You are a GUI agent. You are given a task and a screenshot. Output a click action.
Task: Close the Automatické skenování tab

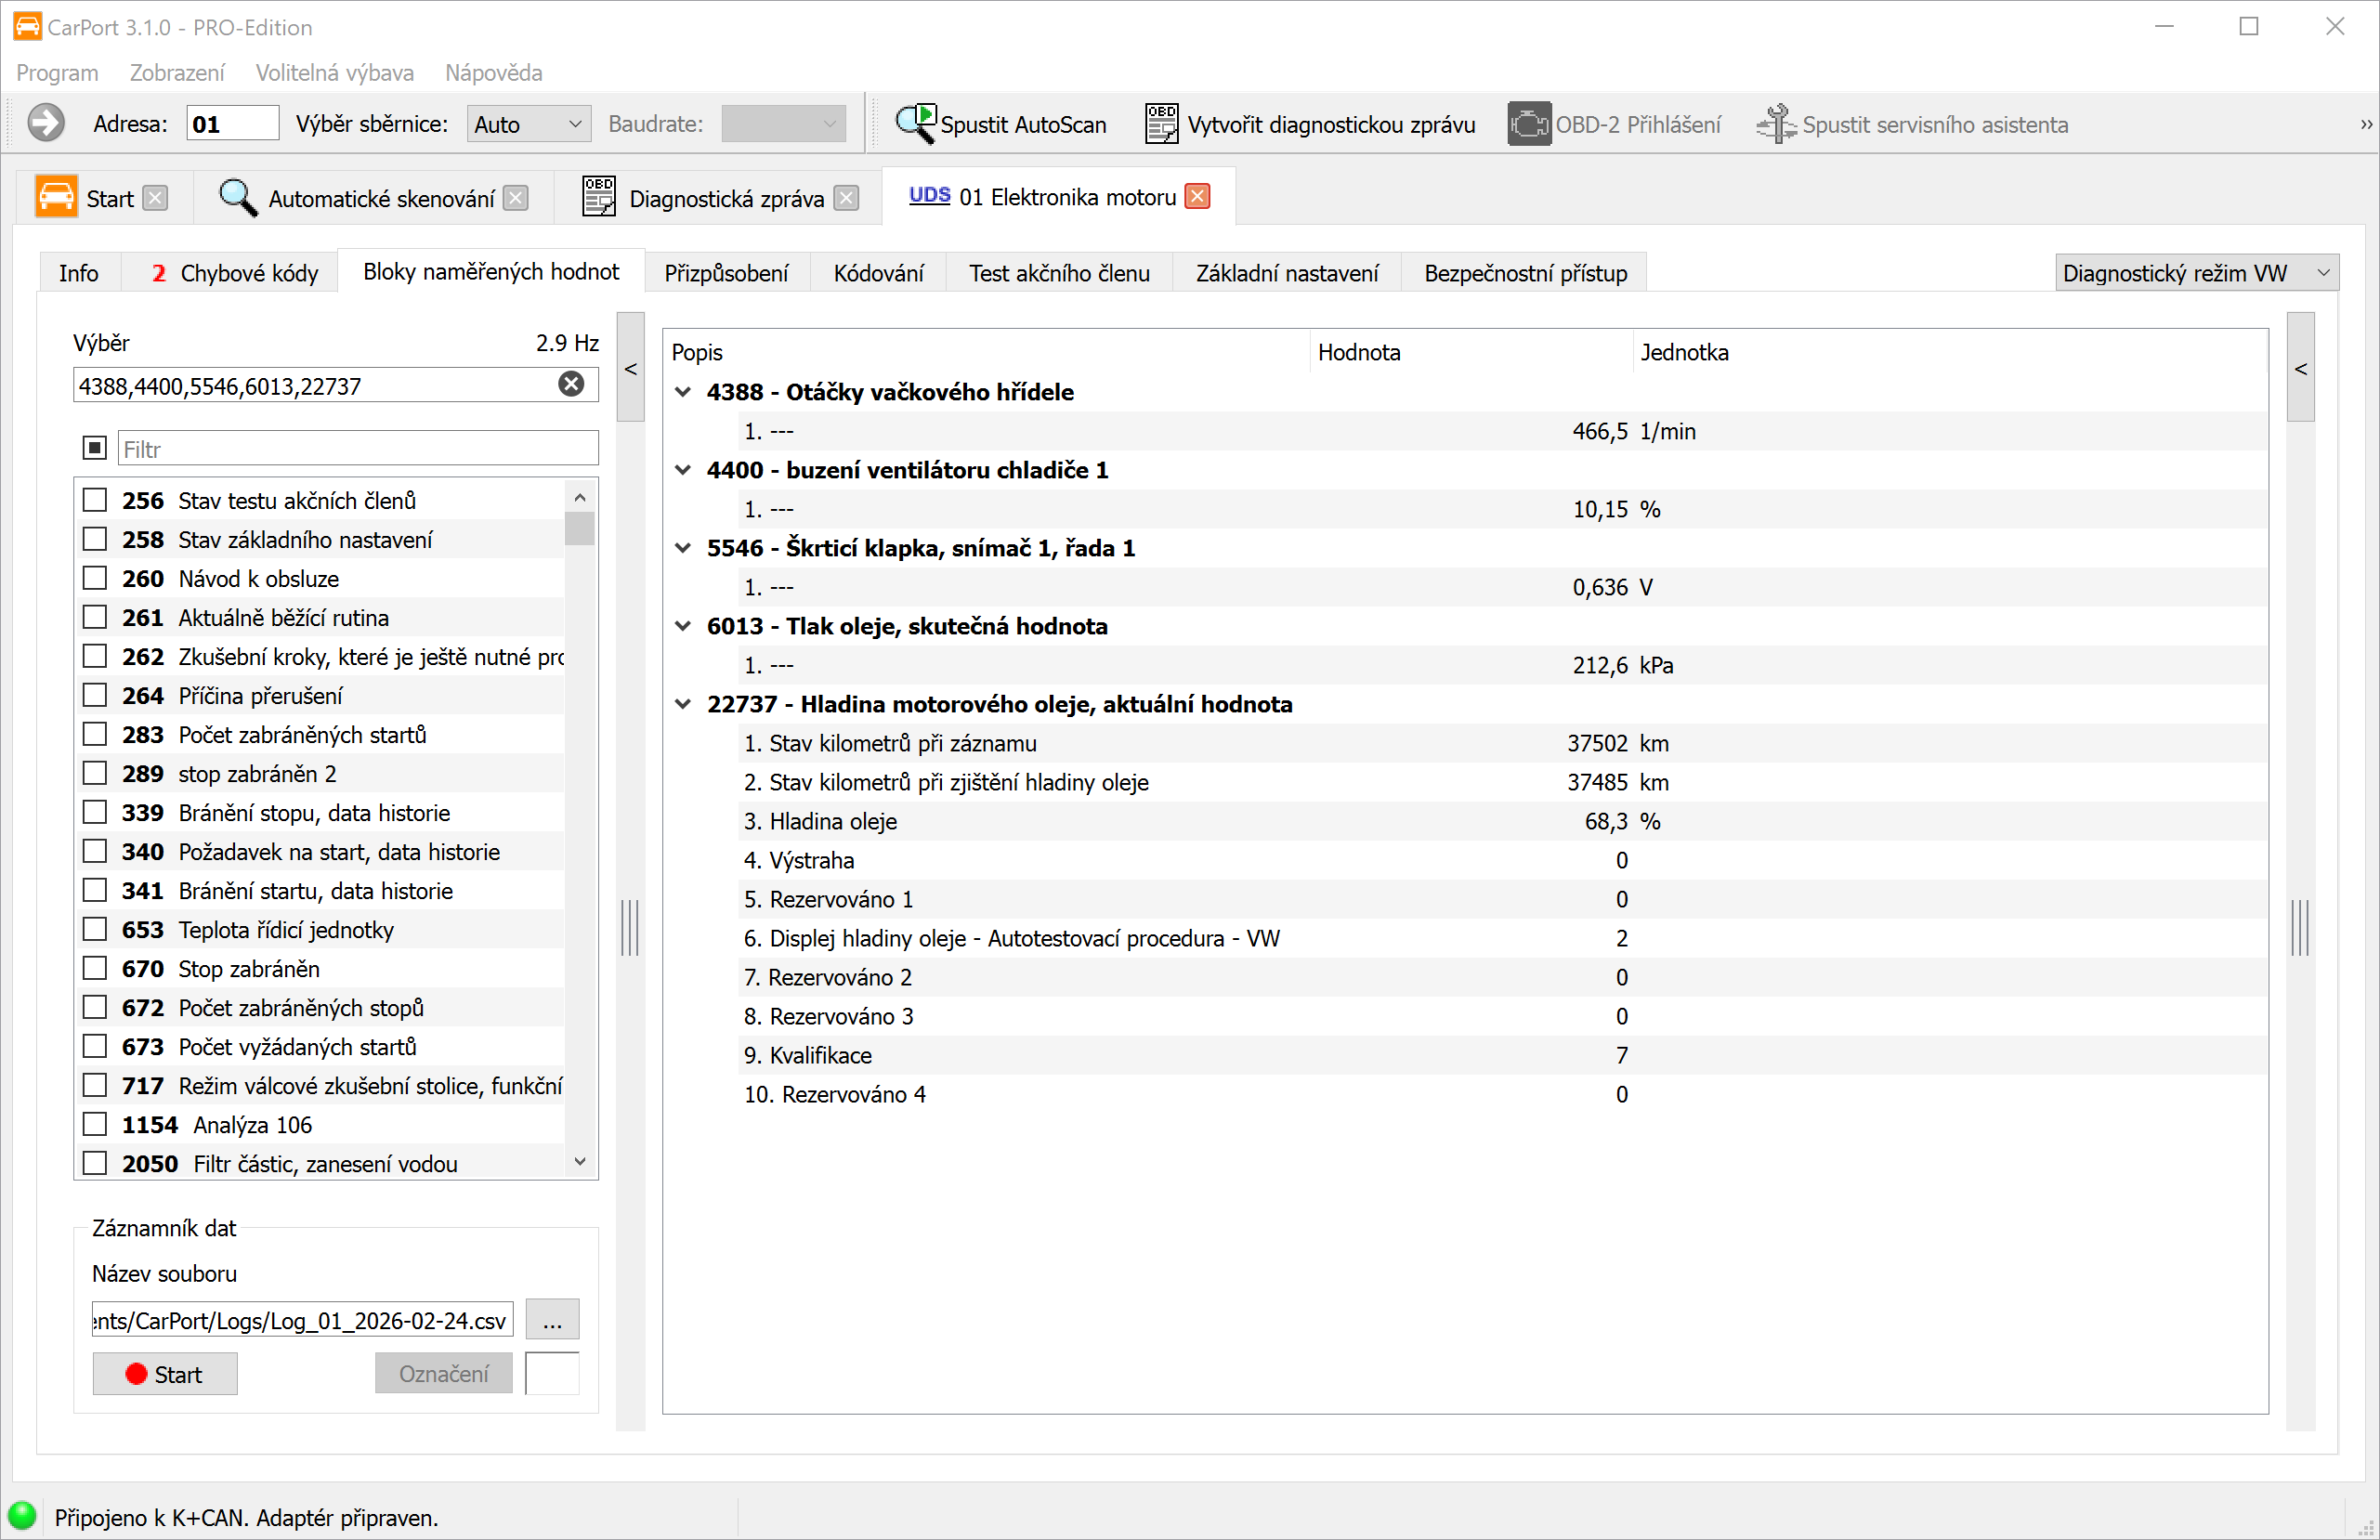(x=516, y=198)
